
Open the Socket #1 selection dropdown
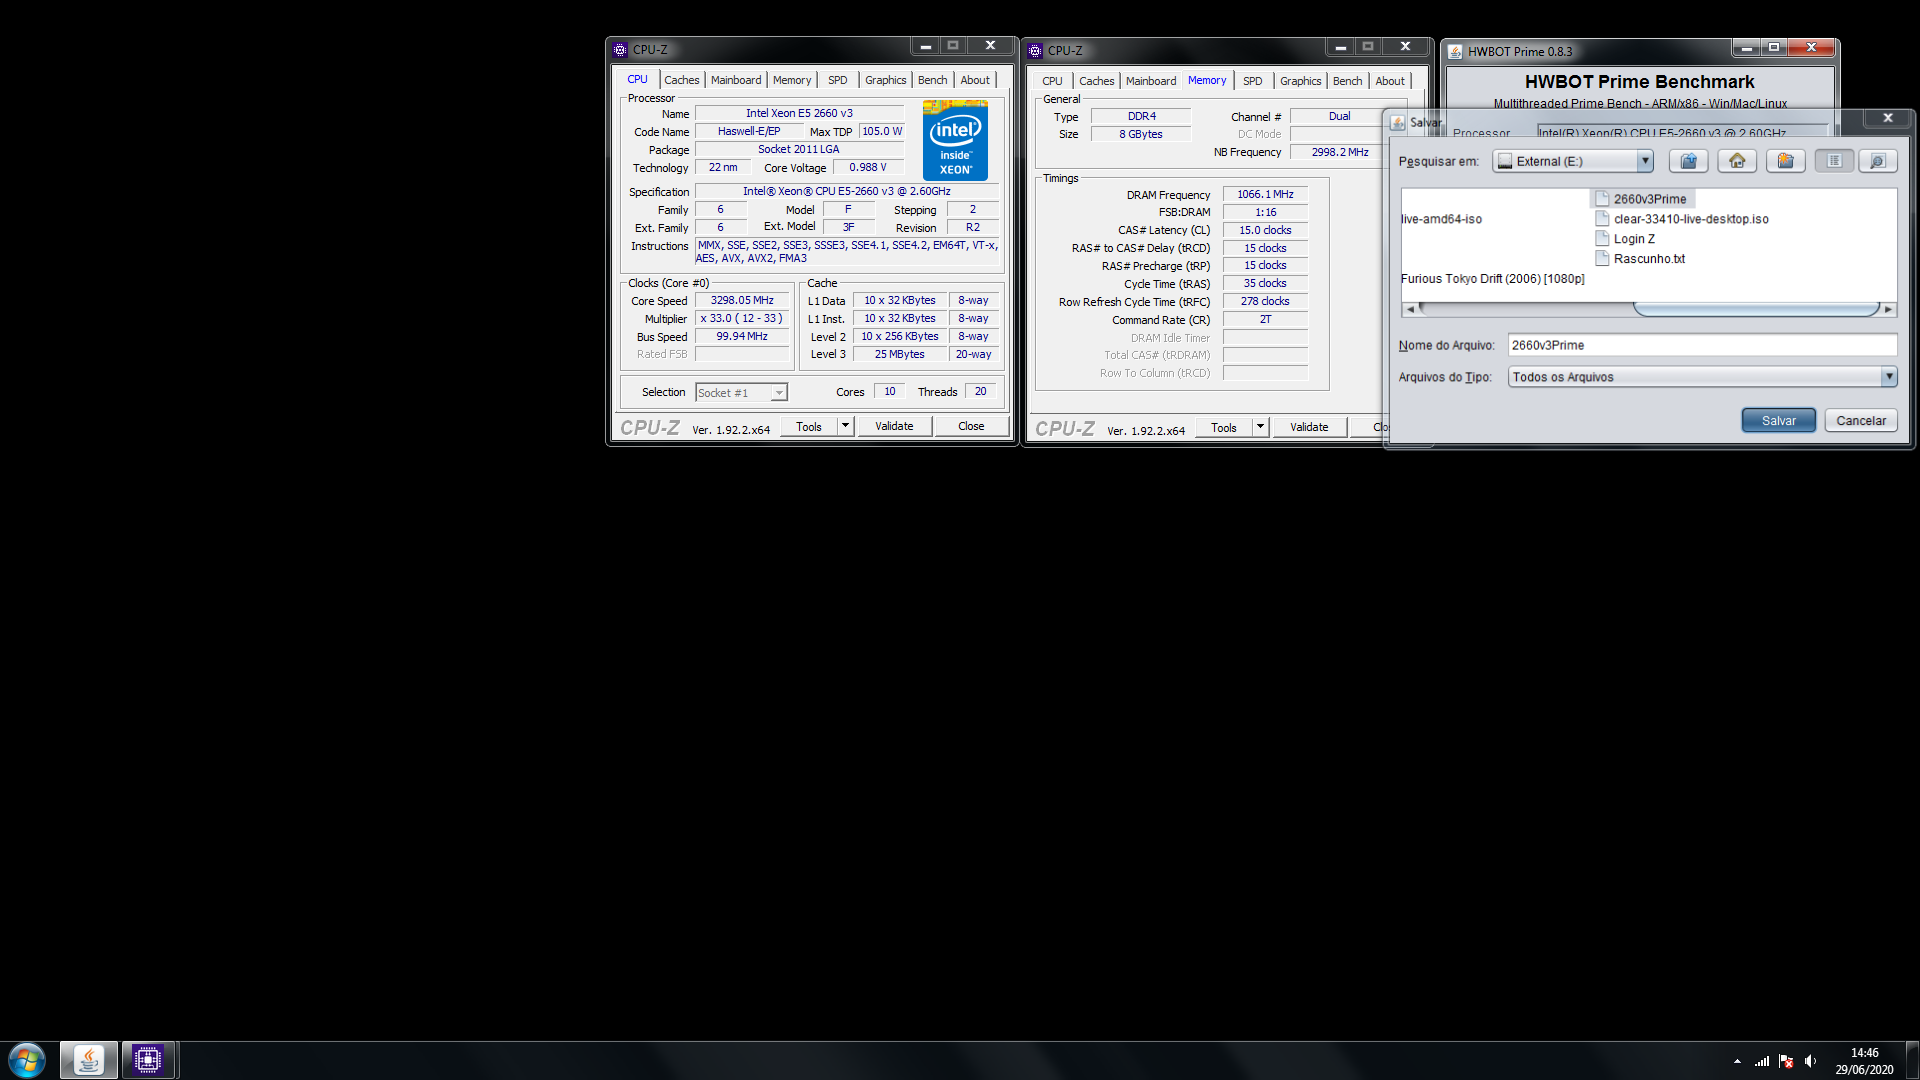[741, 393]
